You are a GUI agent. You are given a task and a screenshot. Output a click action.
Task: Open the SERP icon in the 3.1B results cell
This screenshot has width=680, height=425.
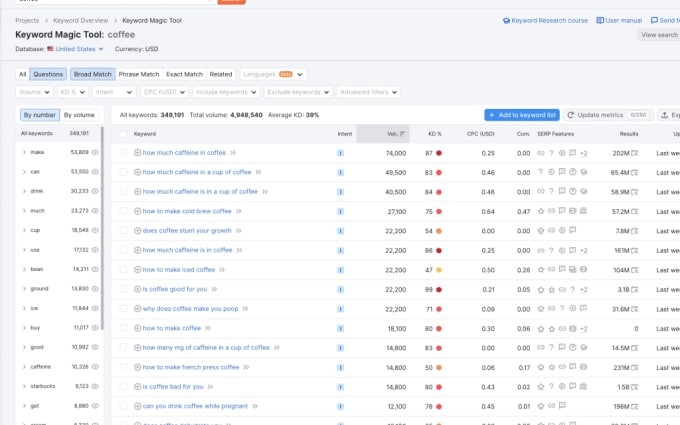tap(635, 290)
